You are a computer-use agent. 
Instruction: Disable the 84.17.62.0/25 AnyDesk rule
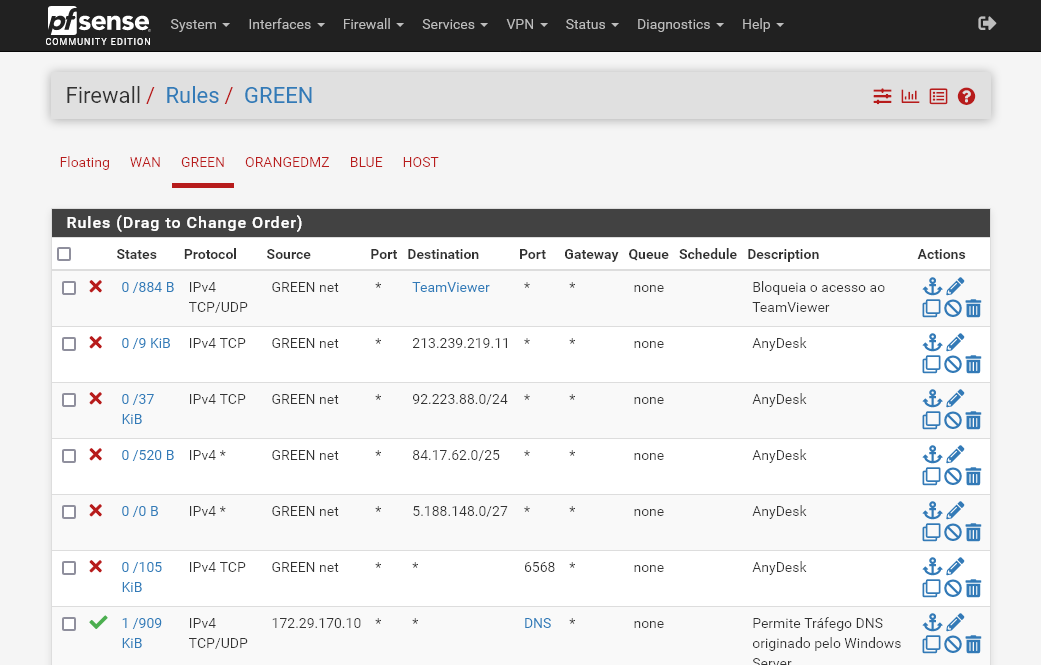pos(953,477)
